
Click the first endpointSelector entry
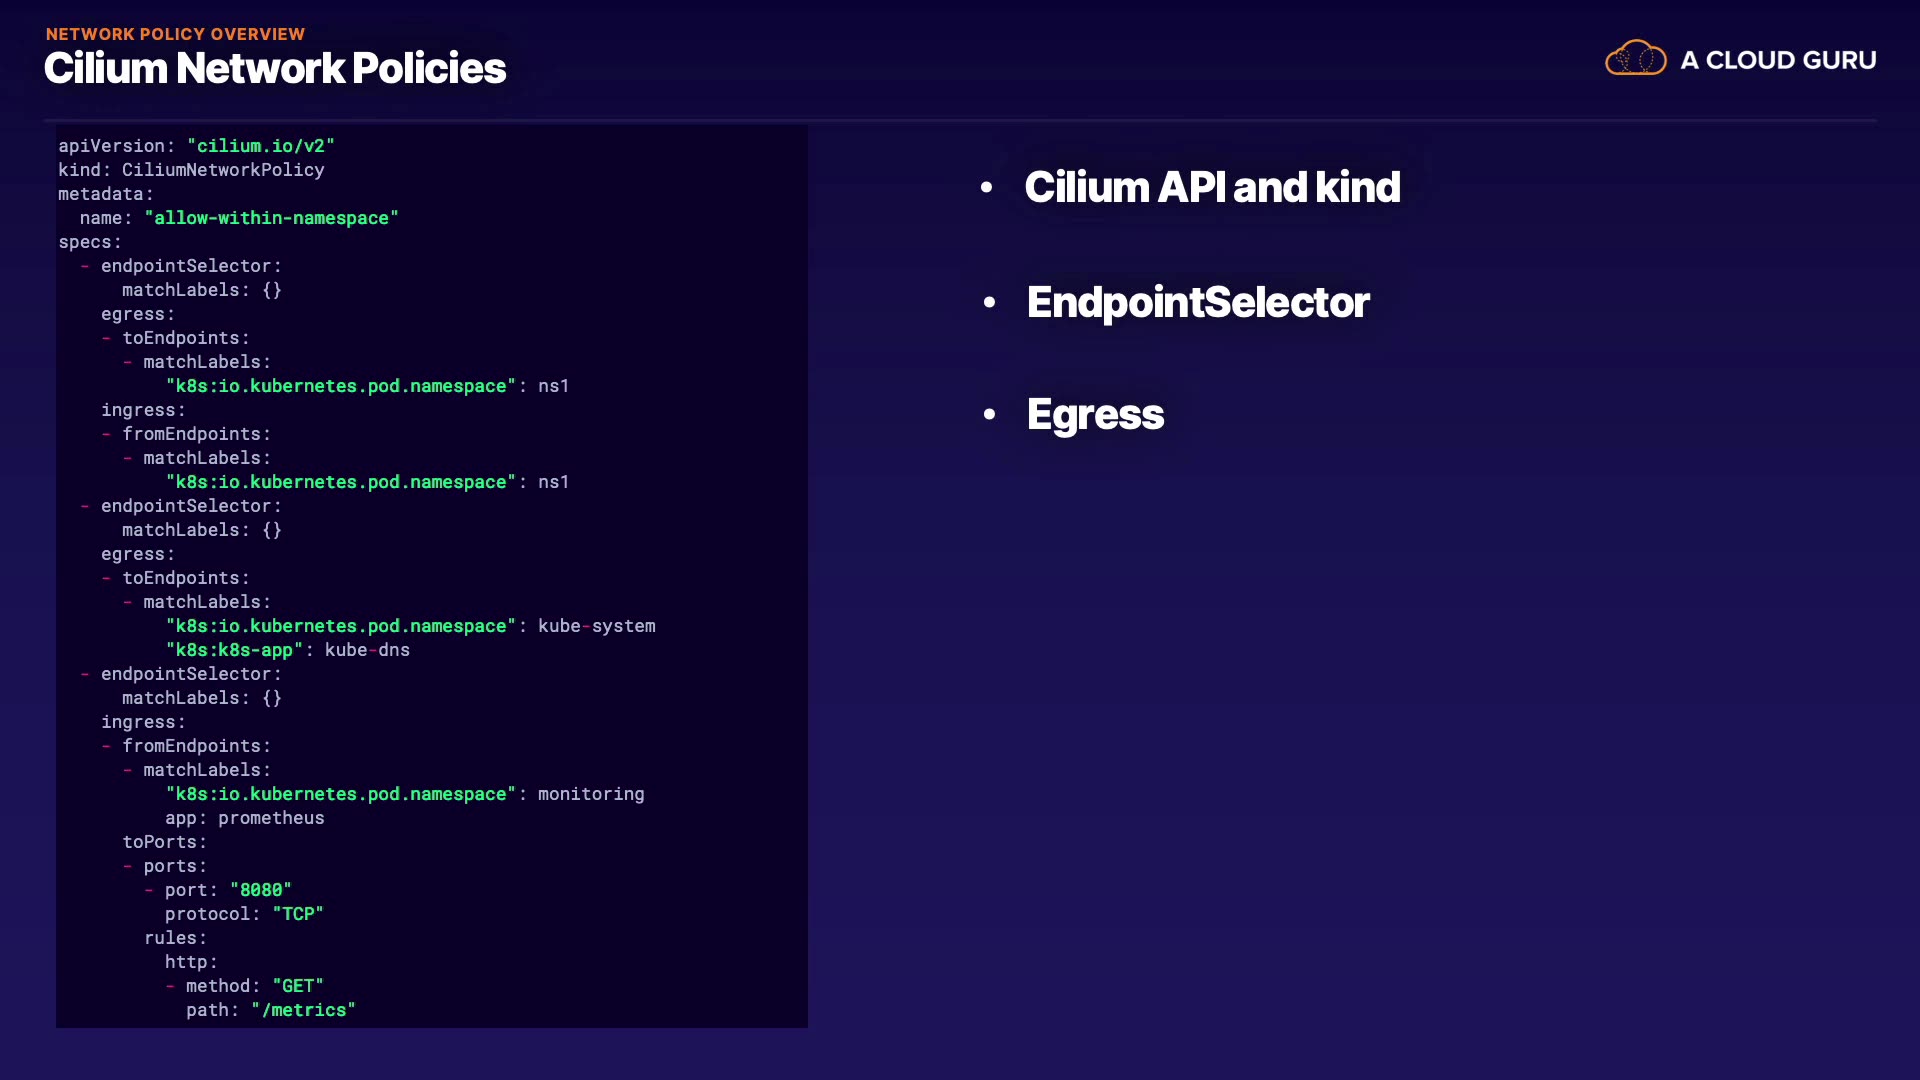[191, 266]
